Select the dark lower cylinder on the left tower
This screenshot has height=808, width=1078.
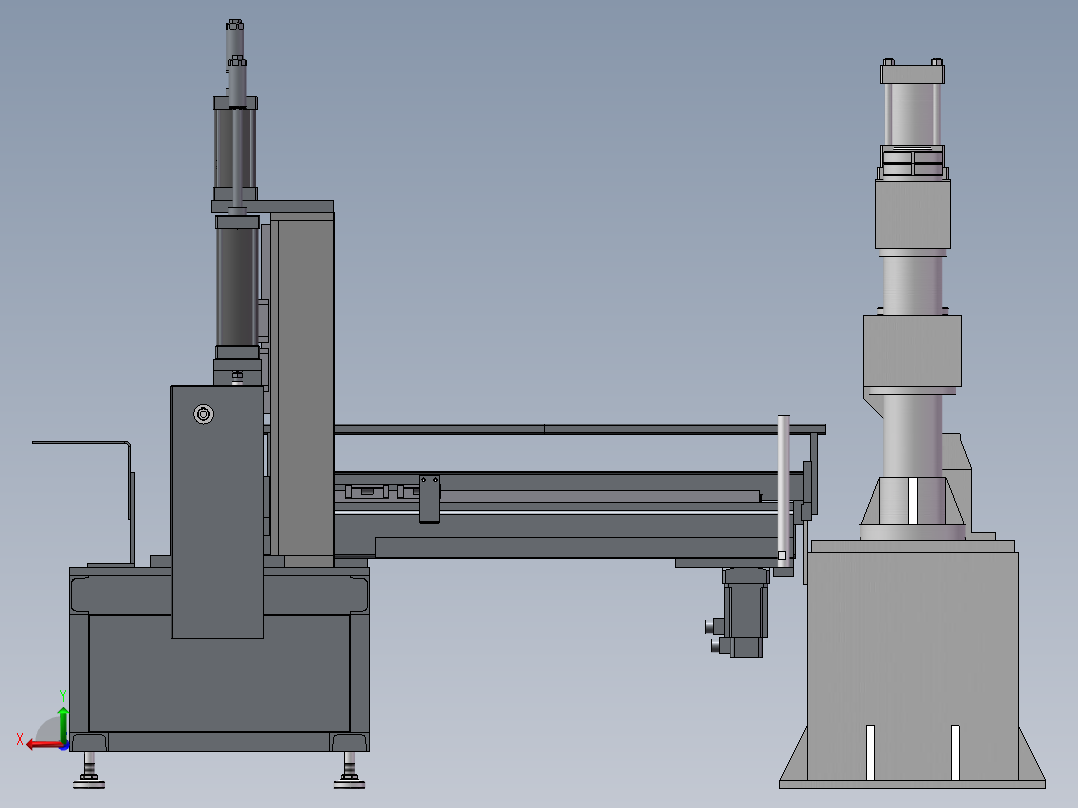(237, 289)
